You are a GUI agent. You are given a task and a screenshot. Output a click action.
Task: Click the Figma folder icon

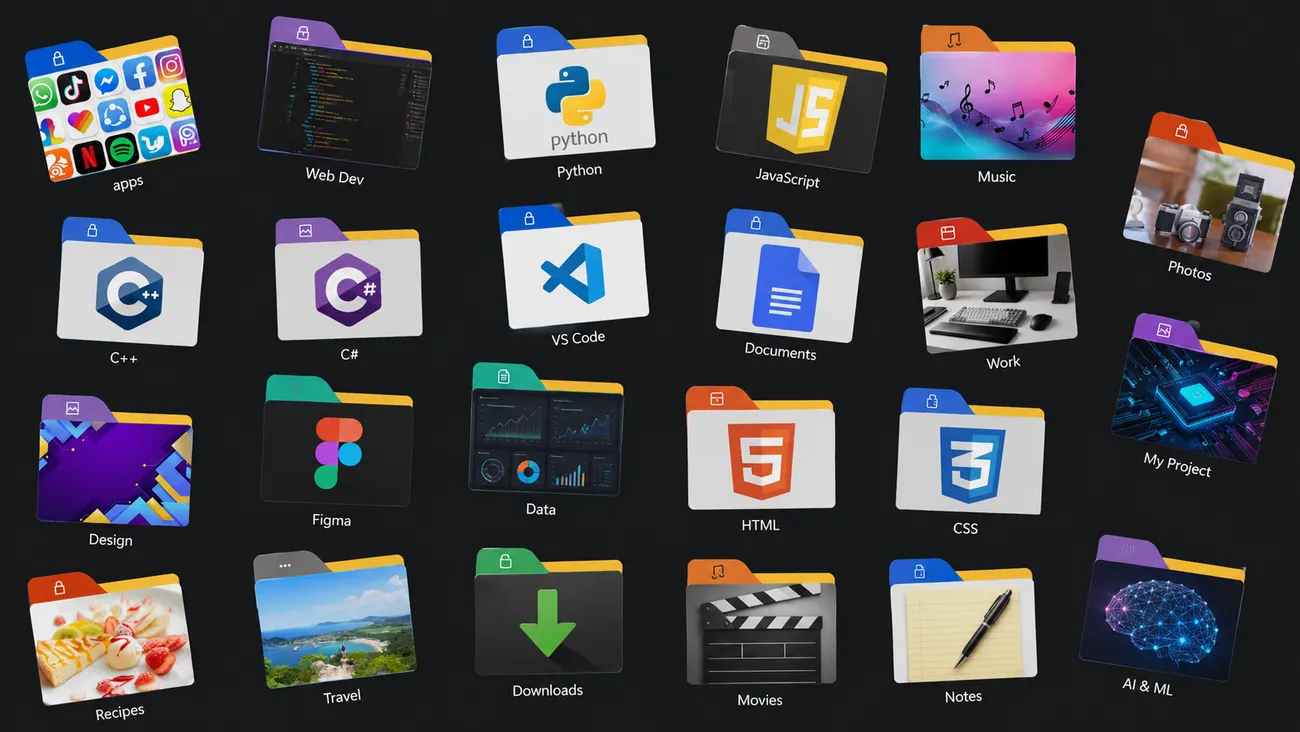[x=337, y=441]
